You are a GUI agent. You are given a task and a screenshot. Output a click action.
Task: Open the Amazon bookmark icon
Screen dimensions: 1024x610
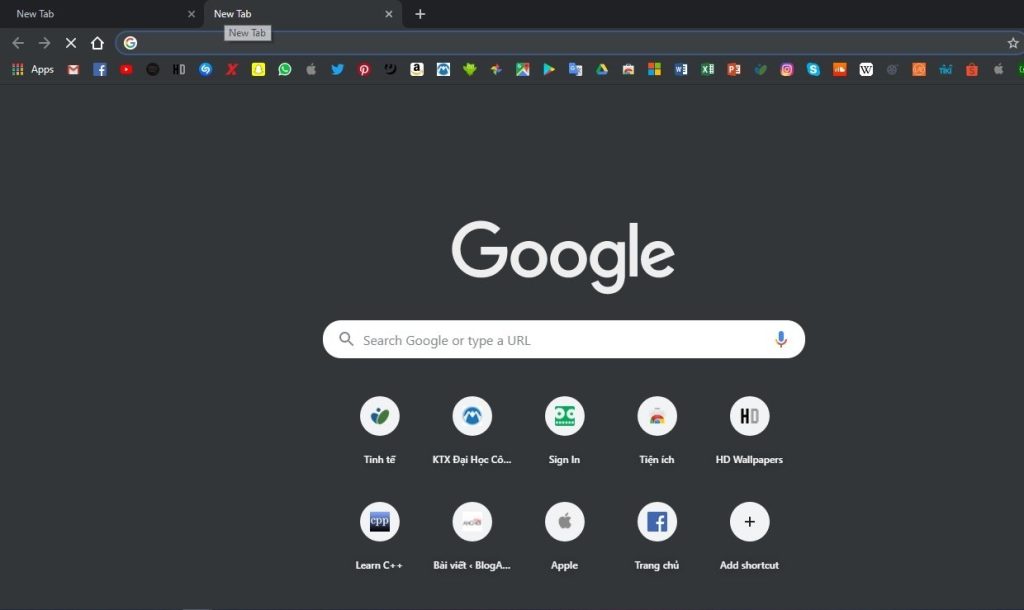point(417,69)
